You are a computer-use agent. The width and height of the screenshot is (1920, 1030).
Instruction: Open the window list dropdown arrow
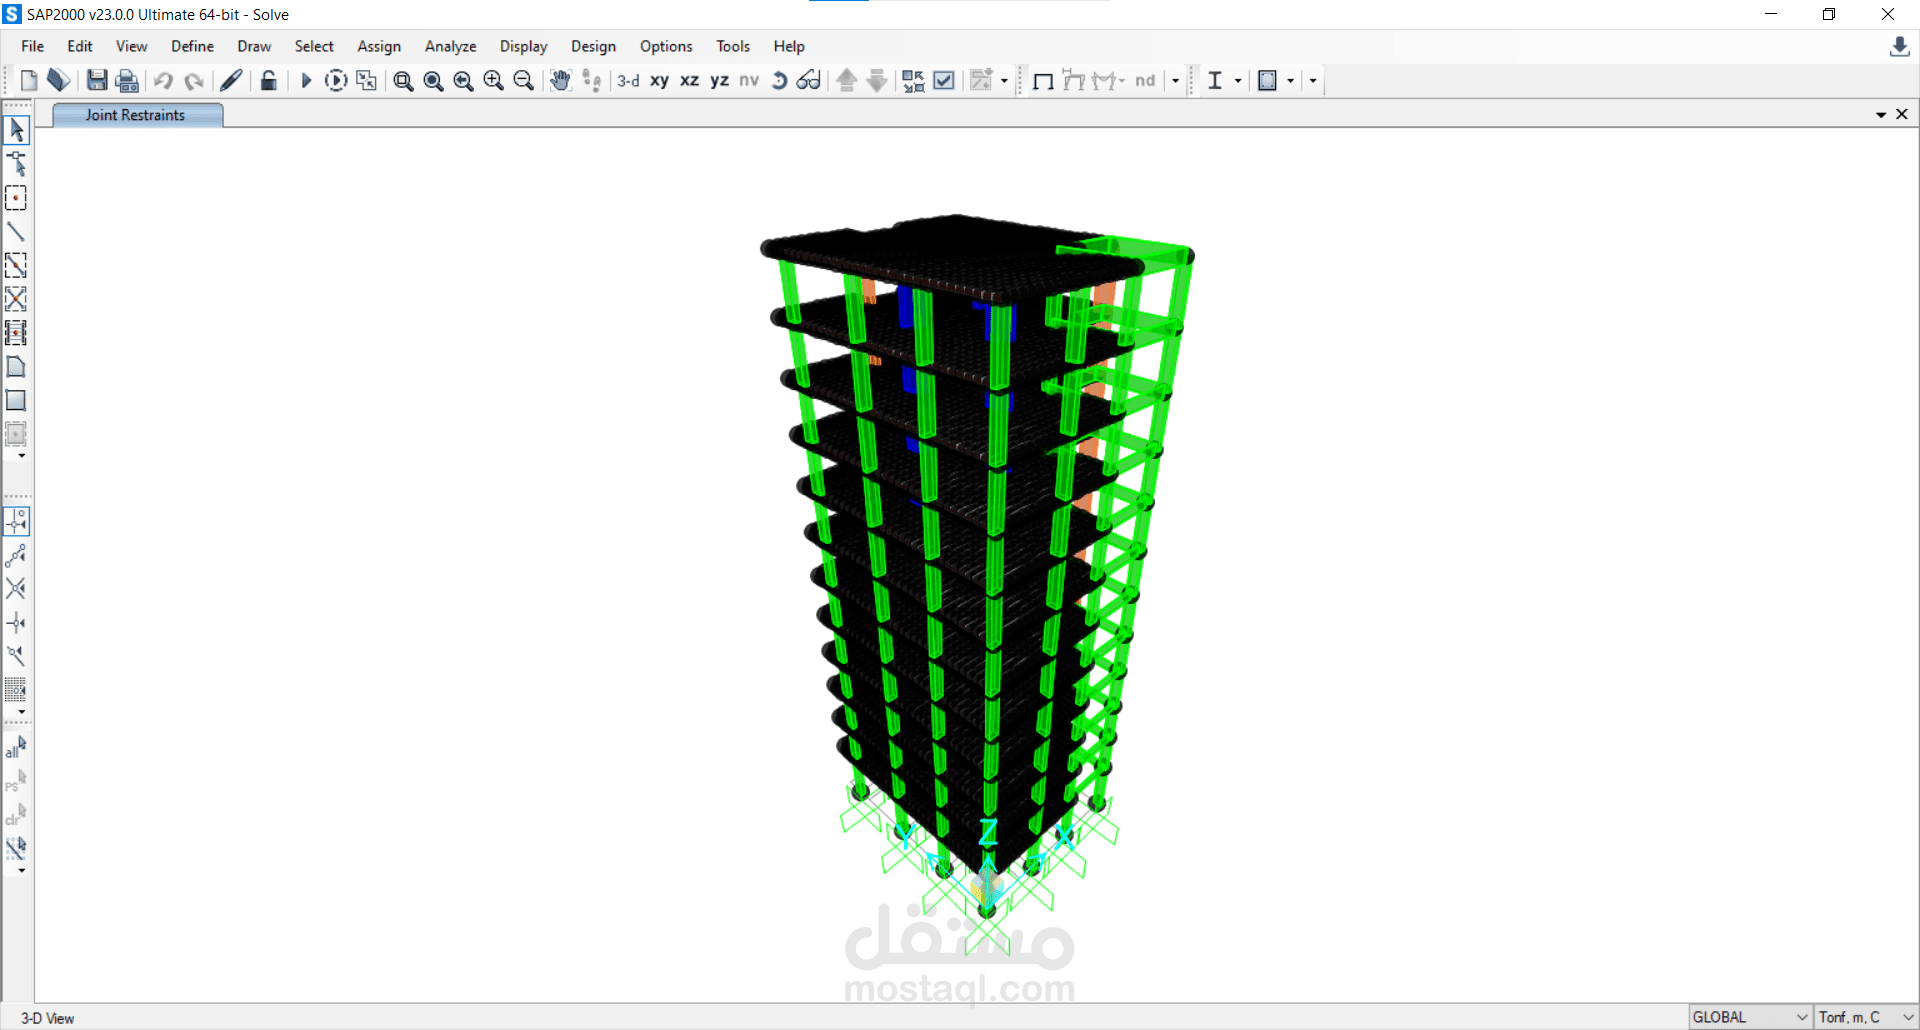pos(1881,115)
